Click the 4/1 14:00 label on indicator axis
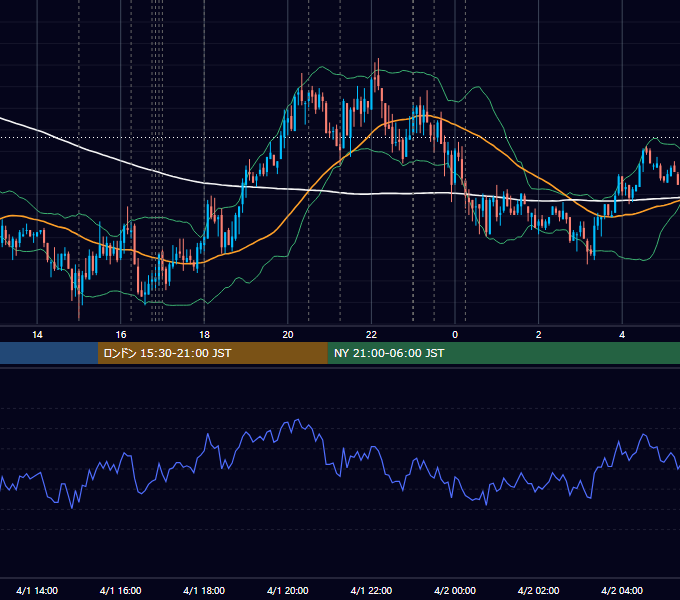Image resolution: width=680 pixels, height=600 pixels. (37, 590)
